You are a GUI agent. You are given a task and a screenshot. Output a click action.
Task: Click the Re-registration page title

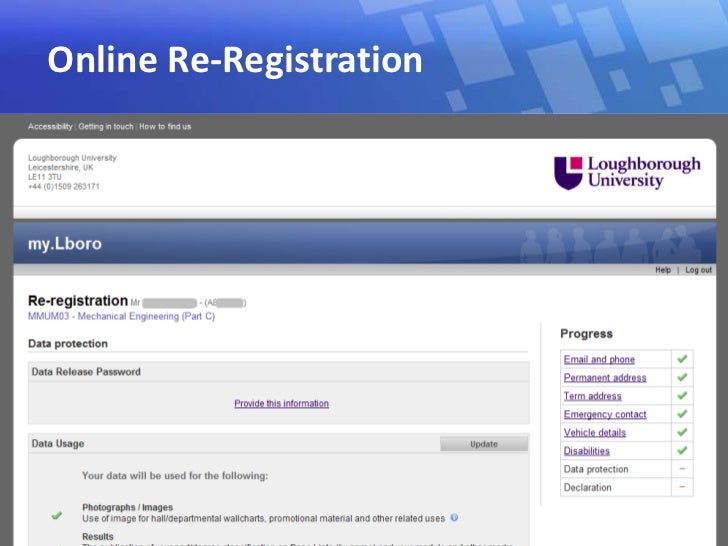[78, 301]
